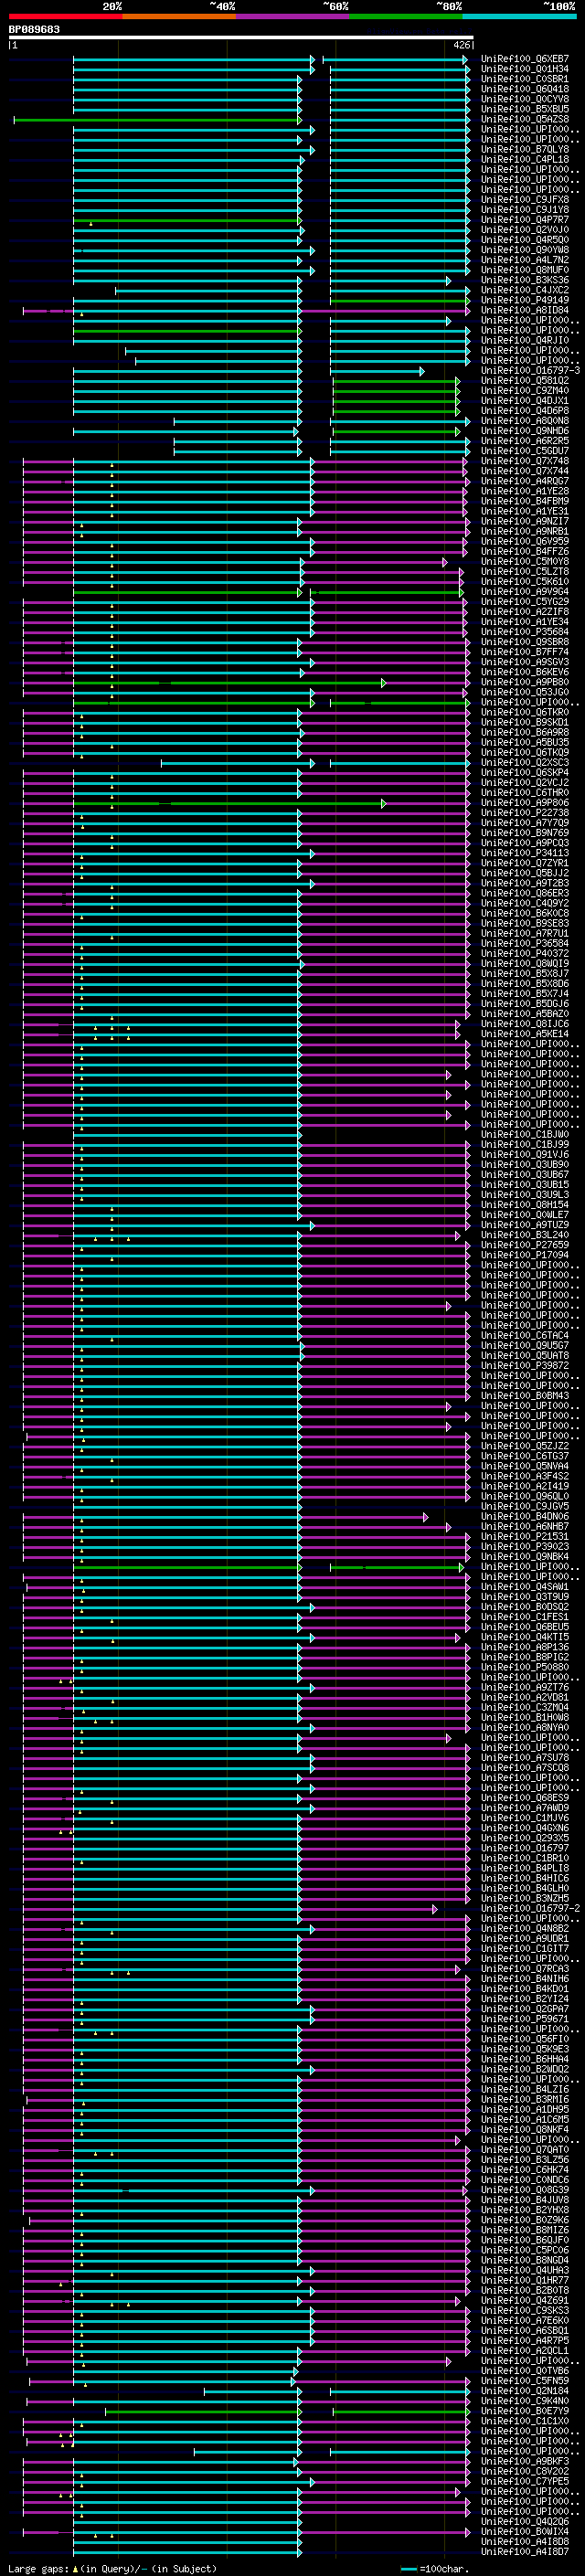Select hit label UniRef100_C9J1Y8
This screenshot has width=585, height=2576.
pyautogui.click(x=524, y=210)
